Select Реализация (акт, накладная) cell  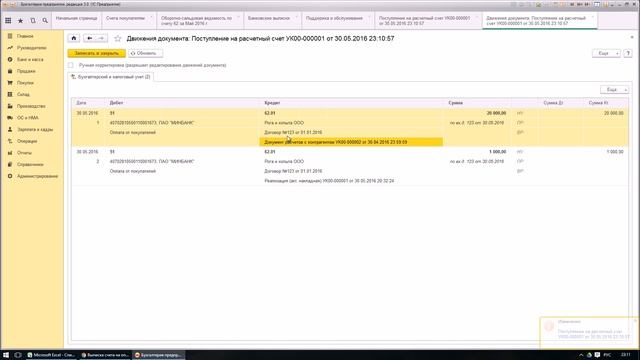tap(329, 181)
